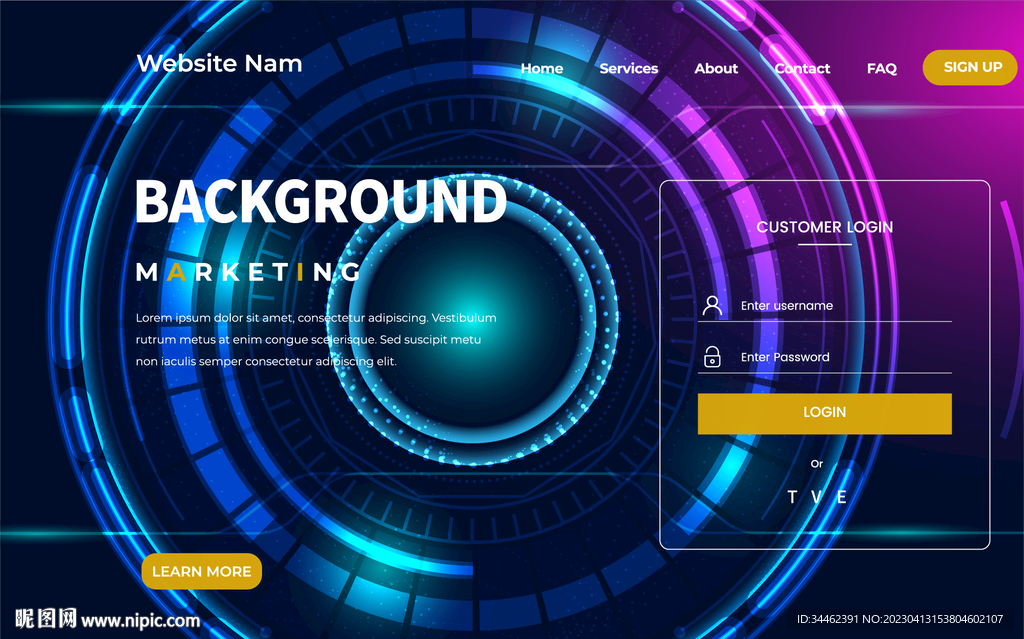The image size is (1024, 639).
Task: Submit with the yellow LOGIN button
Action: [x=825, y=413]
